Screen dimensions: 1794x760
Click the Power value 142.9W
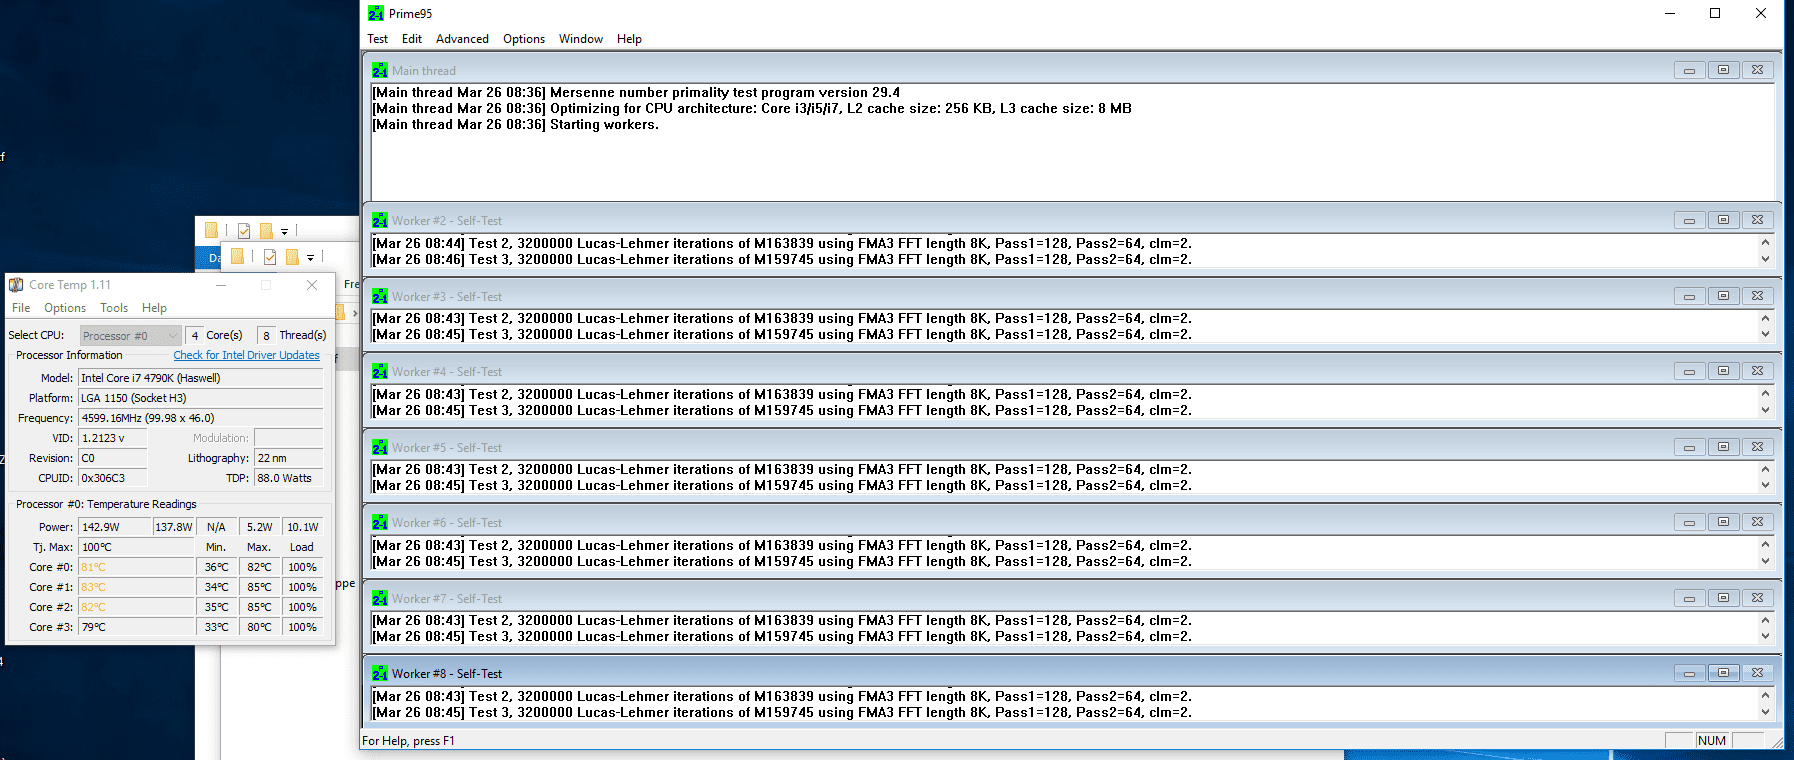(115, 527)
